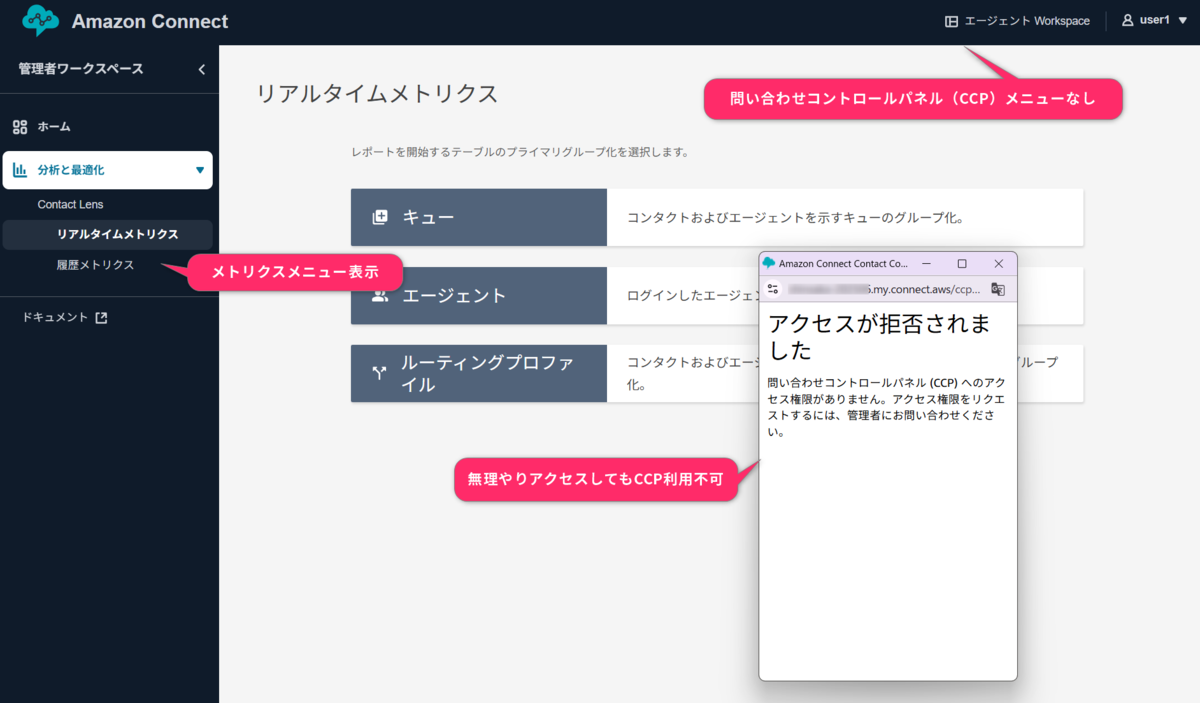Click the ルーティングプロファイル routing icon

click(379, 373)
